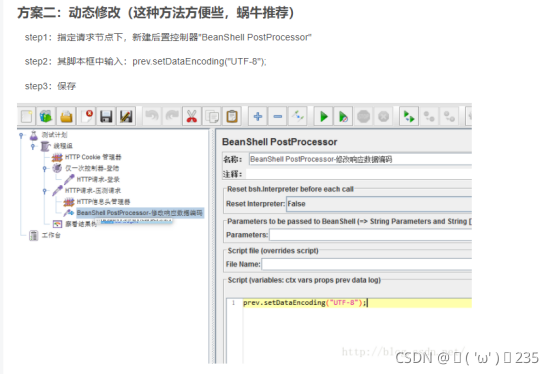Select BeanShell PostProcessor-修改响应数据编码 tree node
This screenshot has height=375, width=554.
click(140, 213)
